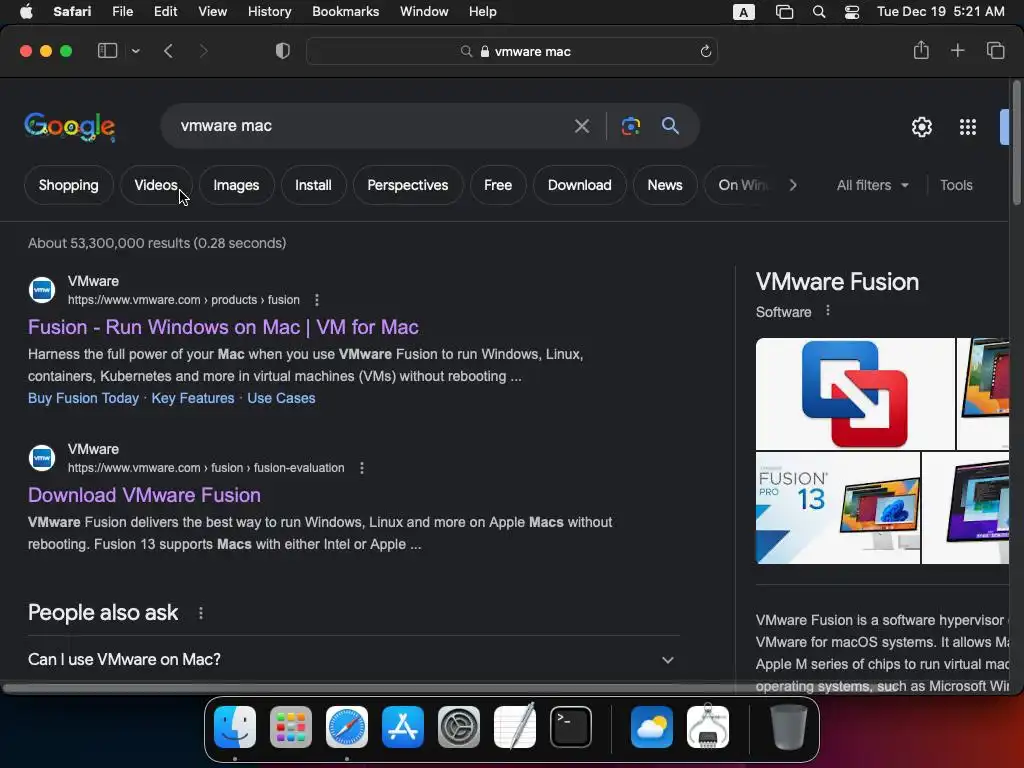Open 'Download VMware Fusion' result link
Screen dimensions: 1024x768
[144, 495]
